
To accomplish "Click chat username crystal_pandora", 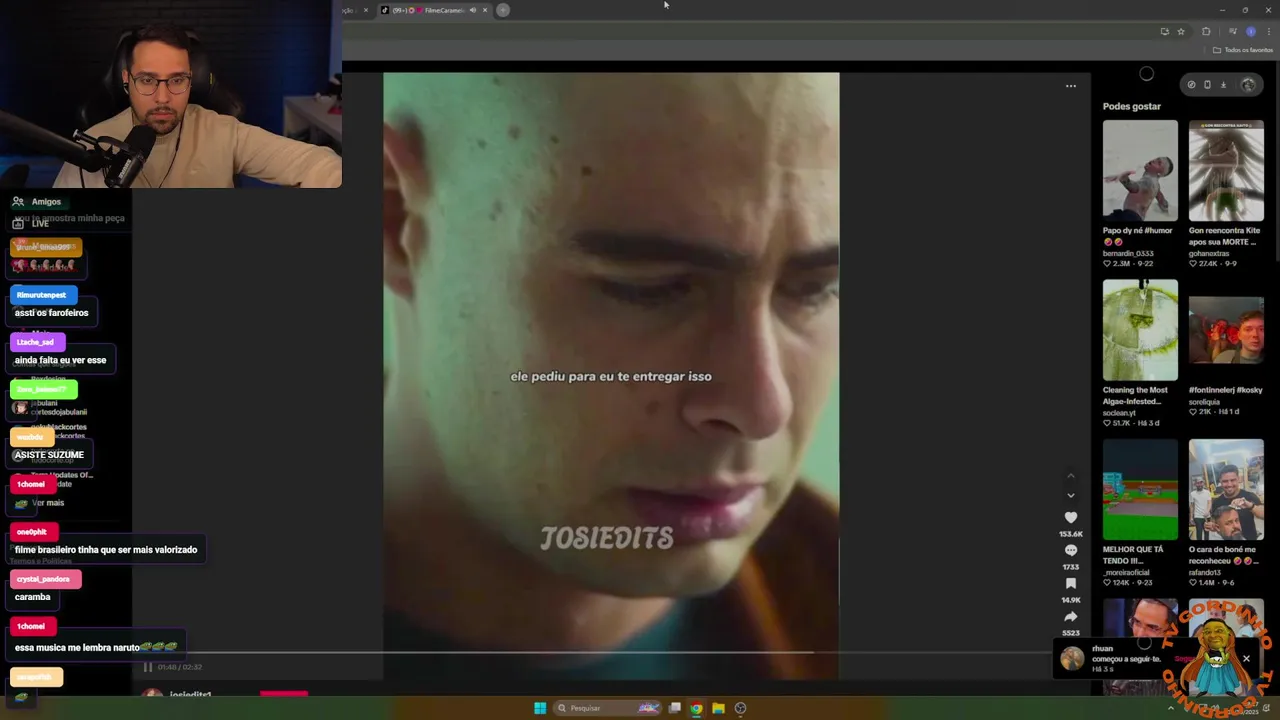I will point(43,579).
